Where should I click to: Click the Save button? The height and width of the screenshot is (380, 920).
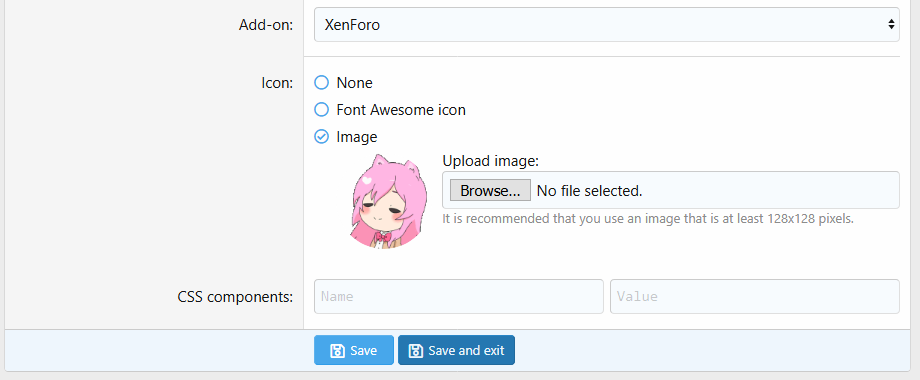pyautogui.click(x=354, y=350)
